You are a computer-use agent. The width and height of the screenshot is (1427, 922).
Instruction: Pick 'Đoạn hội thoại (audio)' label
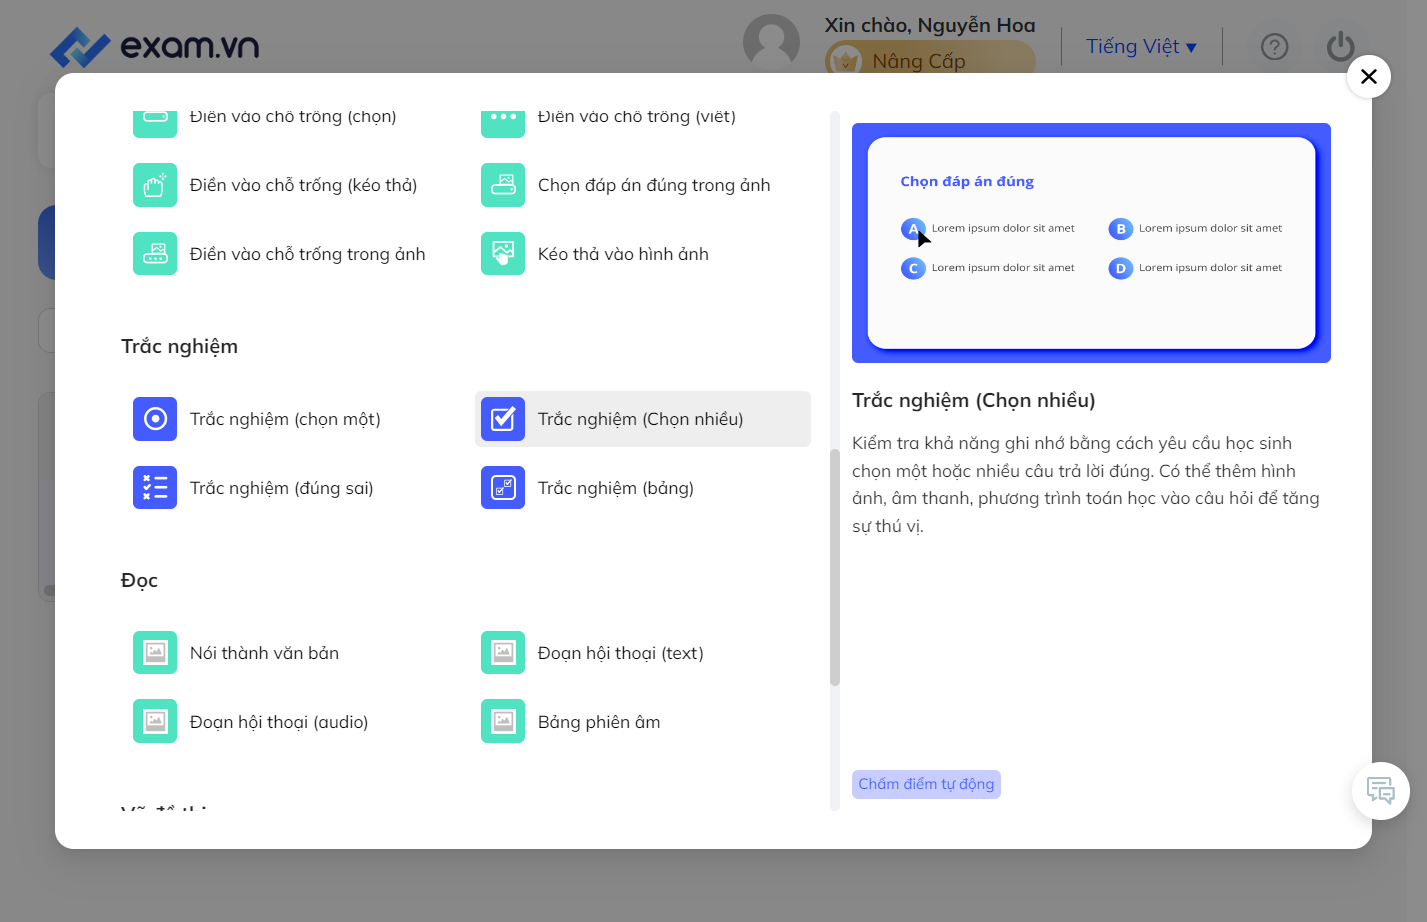click(x=279, y=722)
